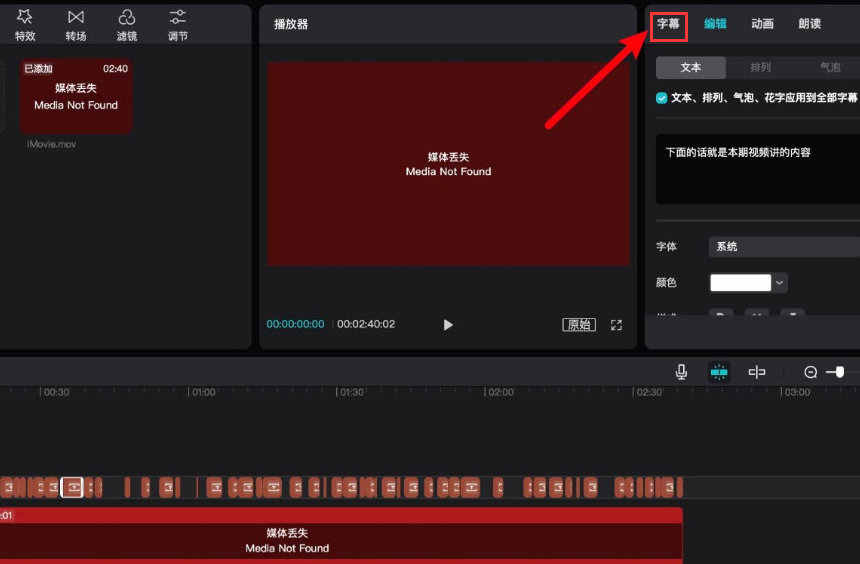Switch to the 编辑 edit tab
The image size is (860, 564).
click(715, 24)
